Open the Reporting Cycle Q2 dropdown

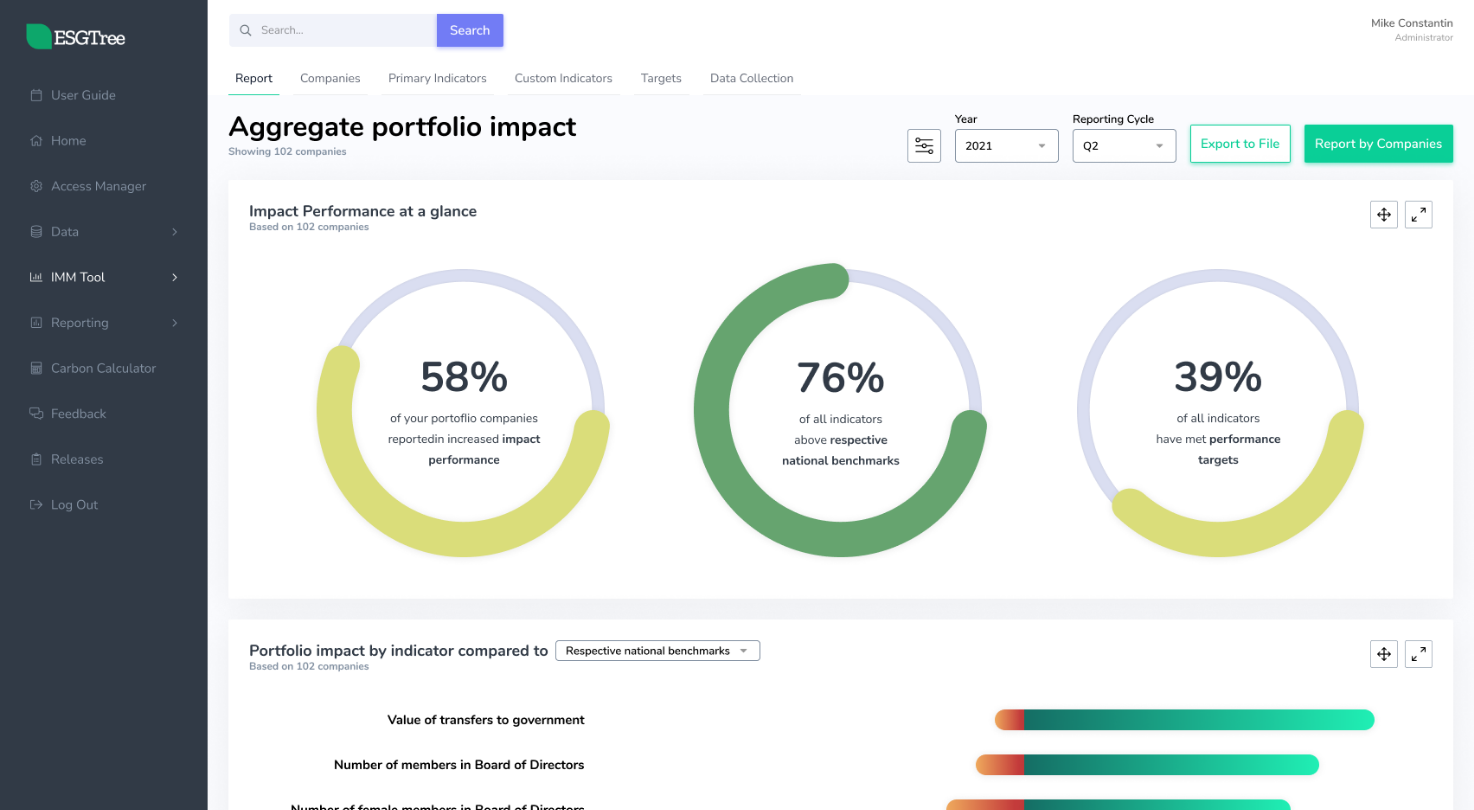(1123, 145)
